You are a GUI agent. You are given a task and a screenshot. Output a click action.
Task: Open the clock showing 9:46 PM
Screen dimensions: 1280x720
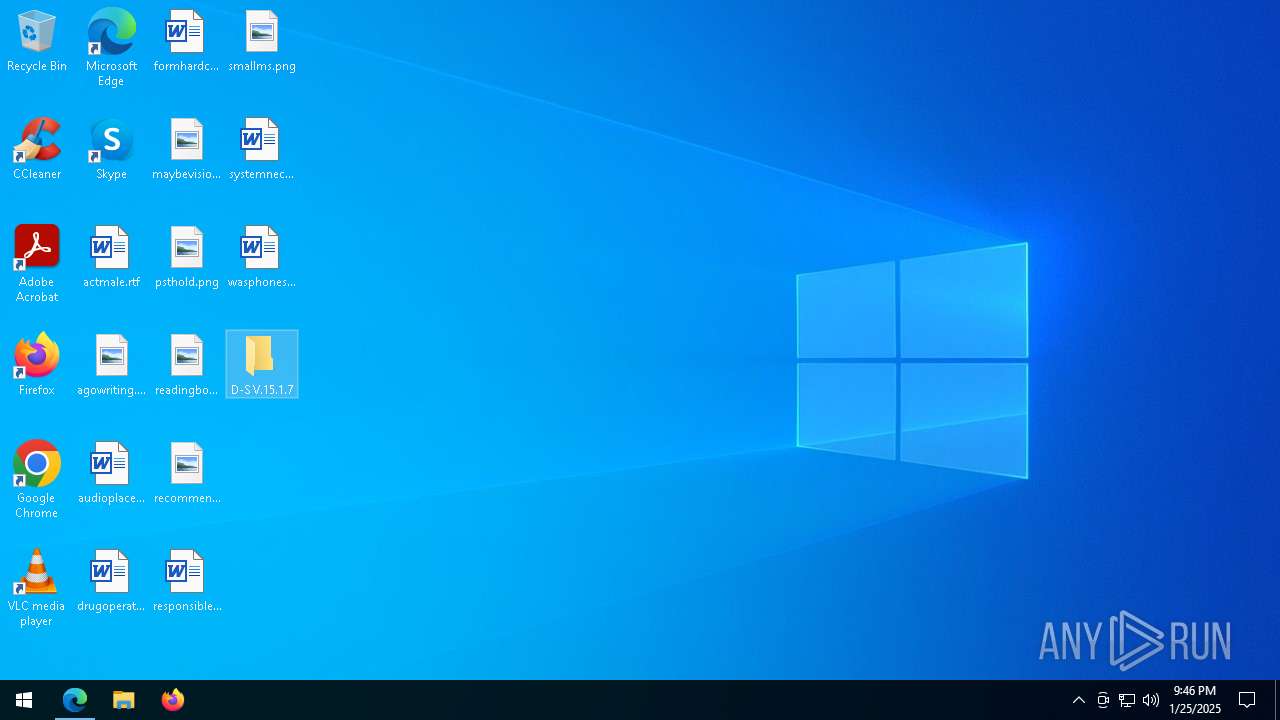(x=1195, y=700)
